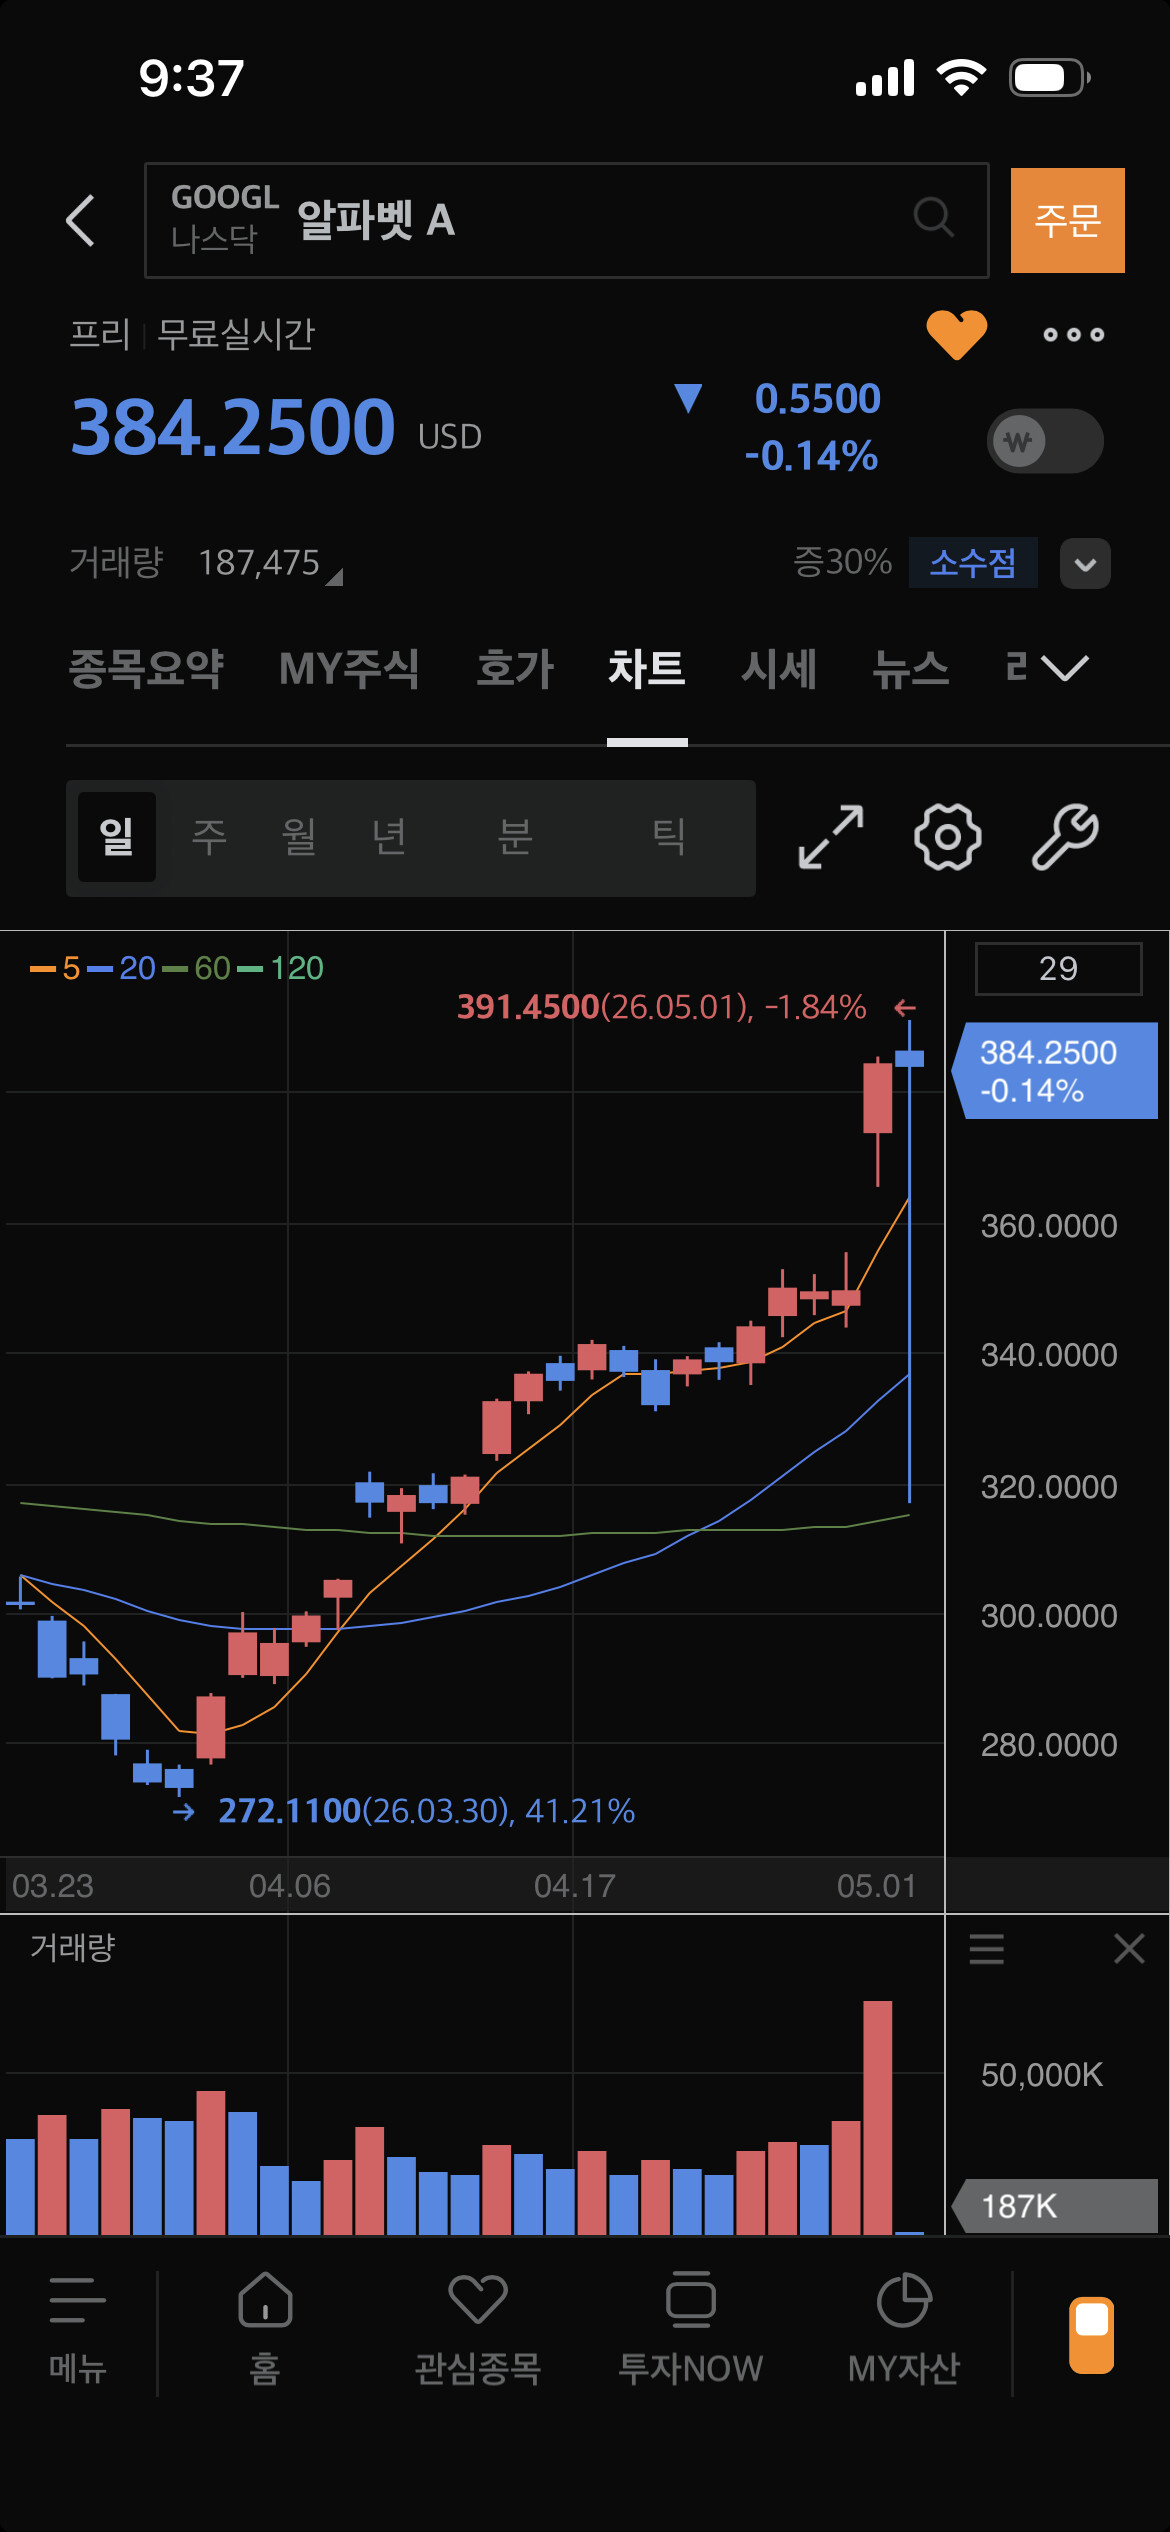Open the three-dot more options menu

tap(1074, 335)
